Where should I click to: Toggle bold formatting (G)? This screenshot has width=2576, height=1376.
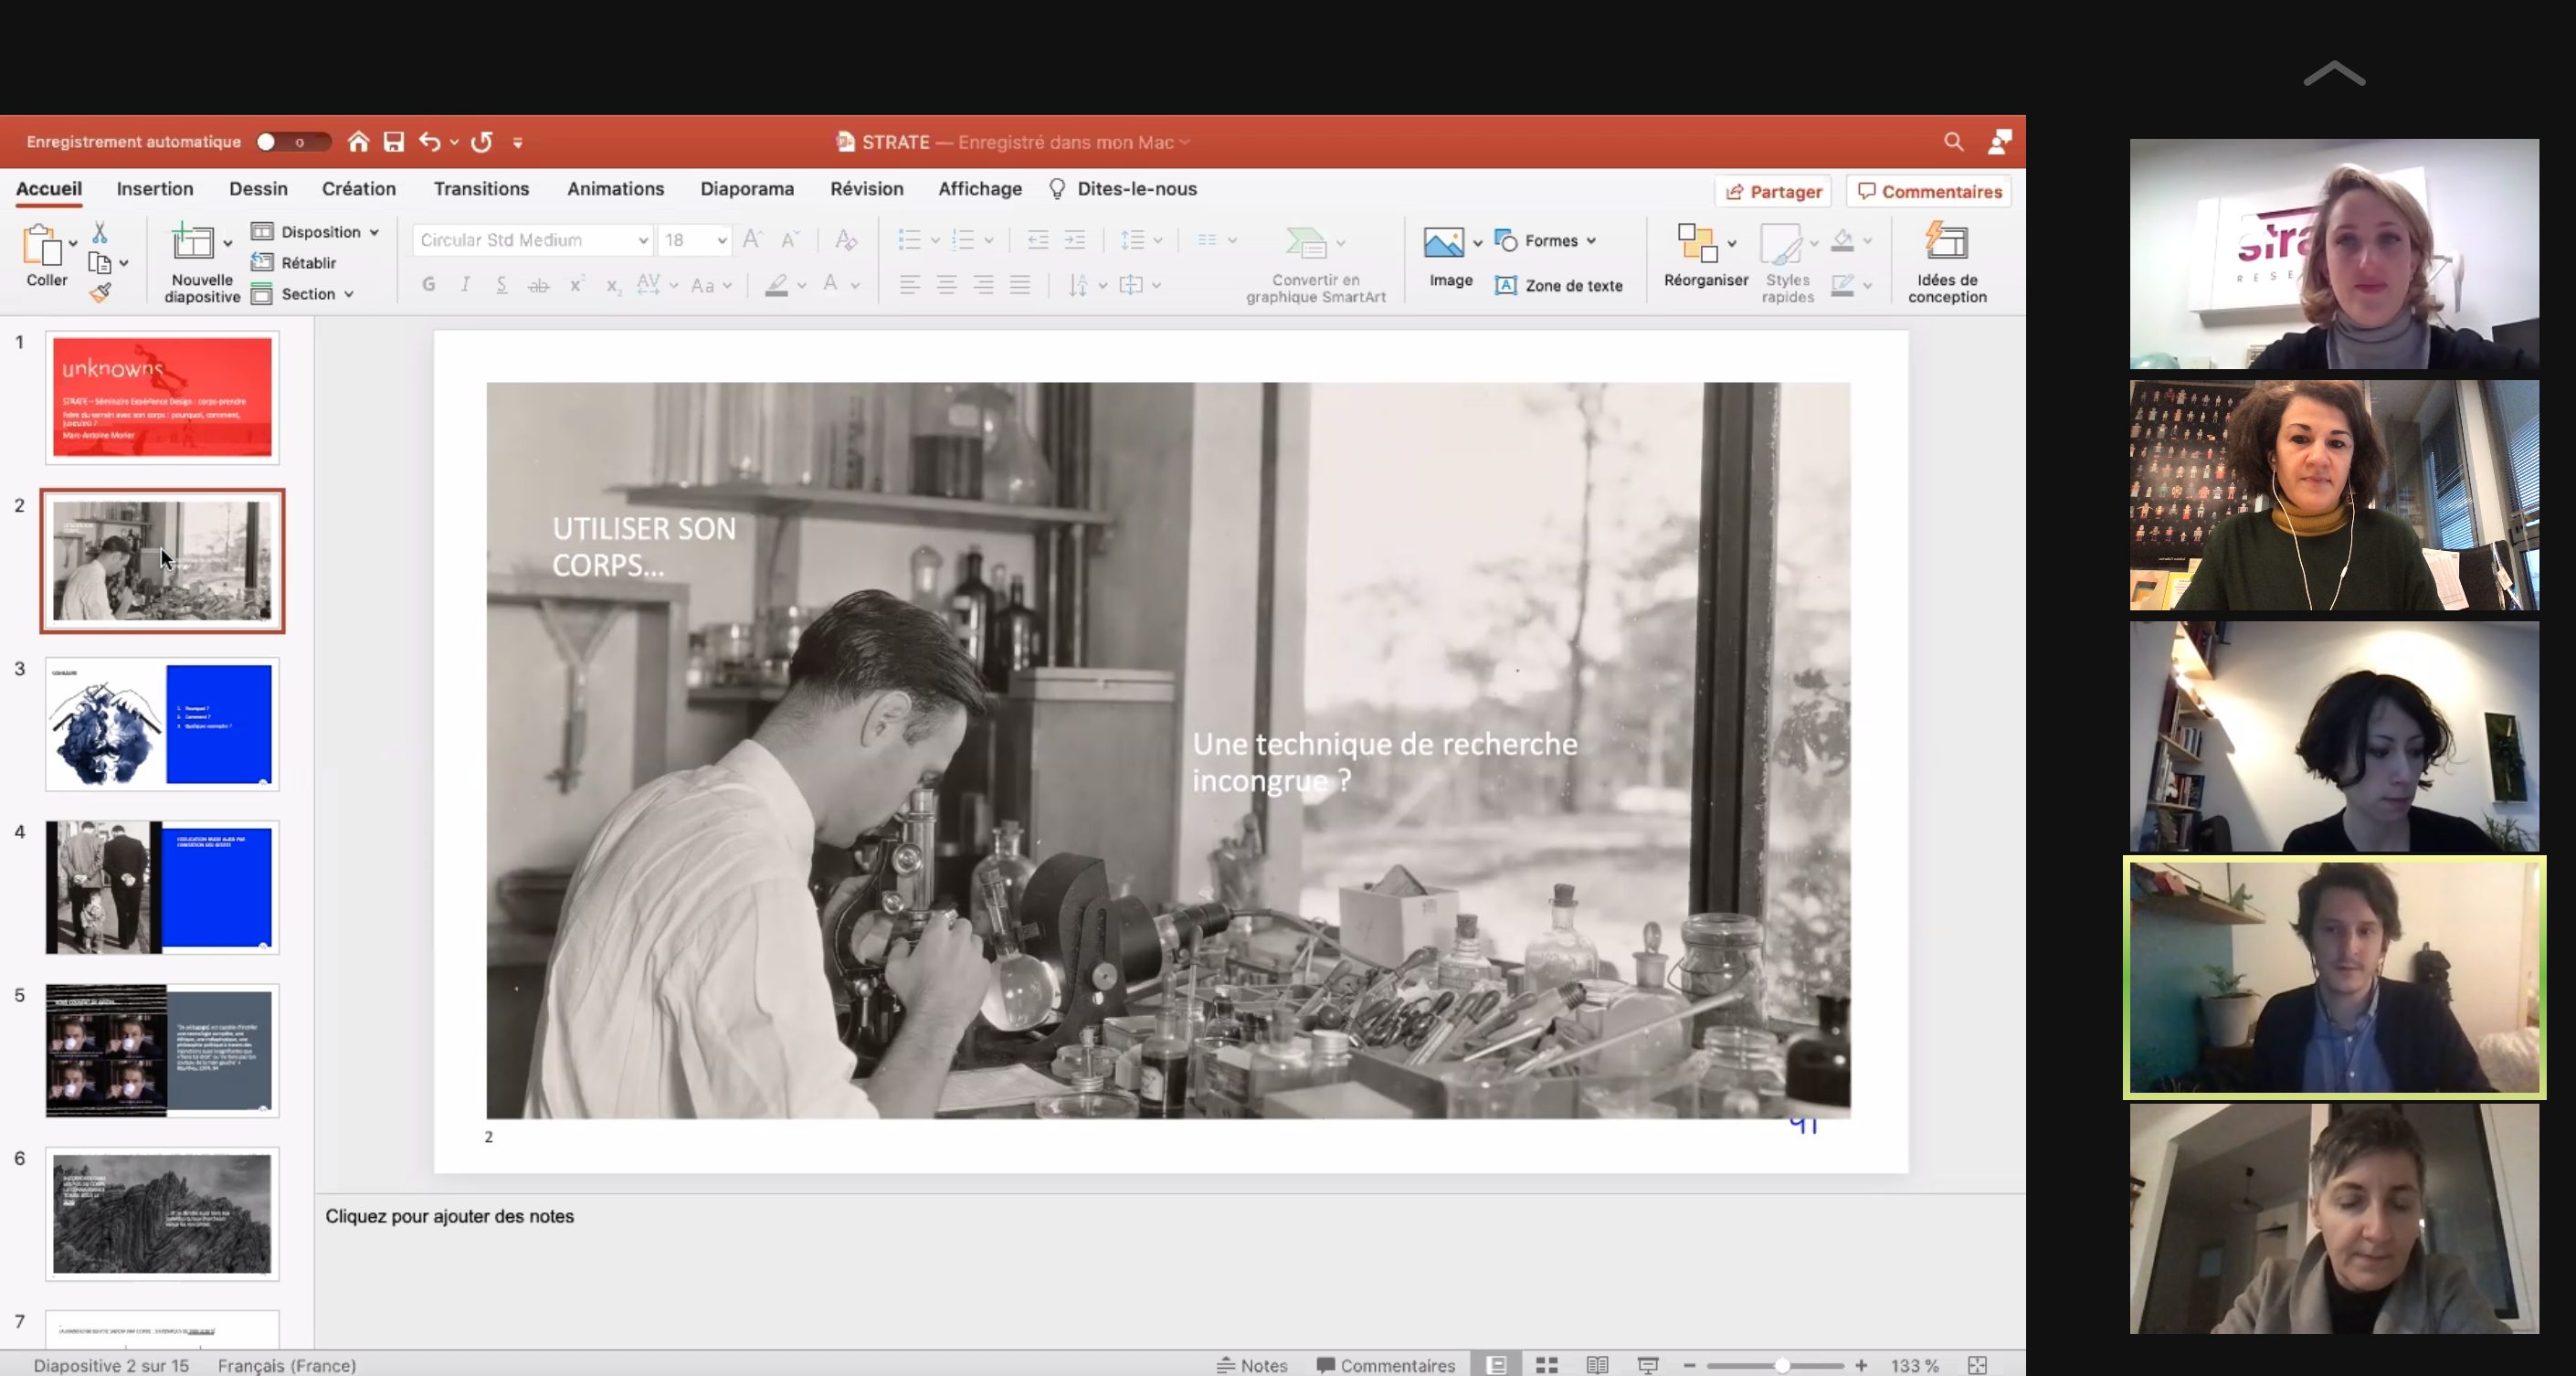429,285
